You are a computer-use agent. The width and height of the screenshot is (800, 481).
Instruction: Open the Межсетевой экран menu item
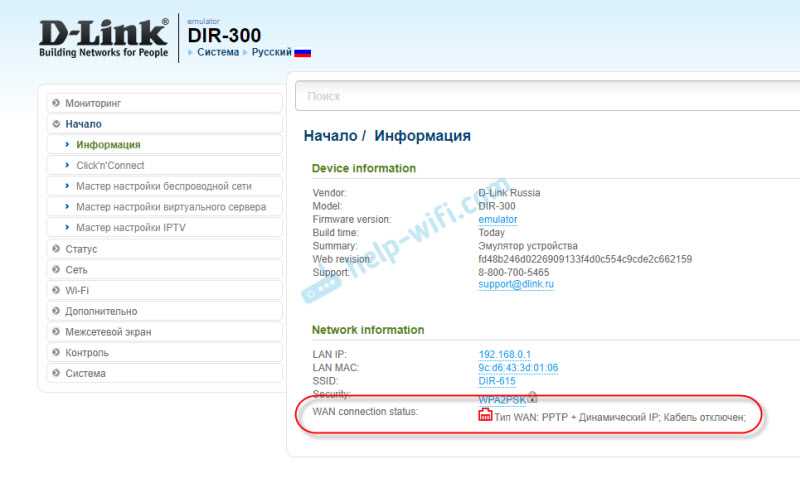click(164, 332)
